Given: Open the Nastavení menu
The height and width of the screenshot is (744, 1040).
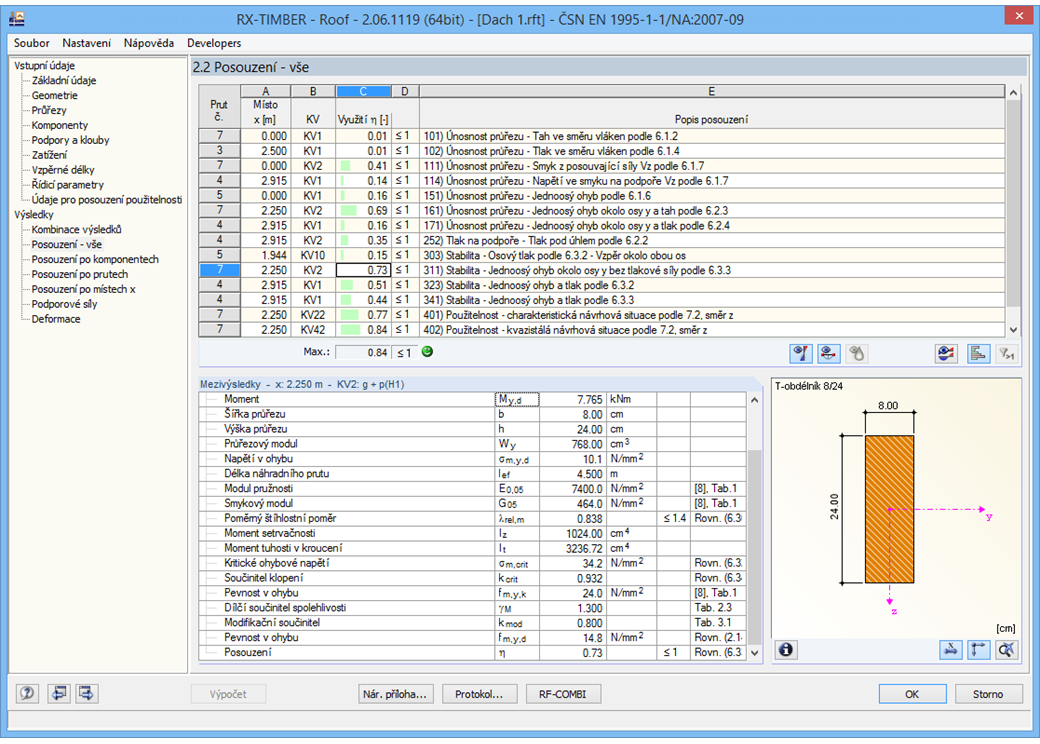Looking at the screenshot, I should (86, 43).
